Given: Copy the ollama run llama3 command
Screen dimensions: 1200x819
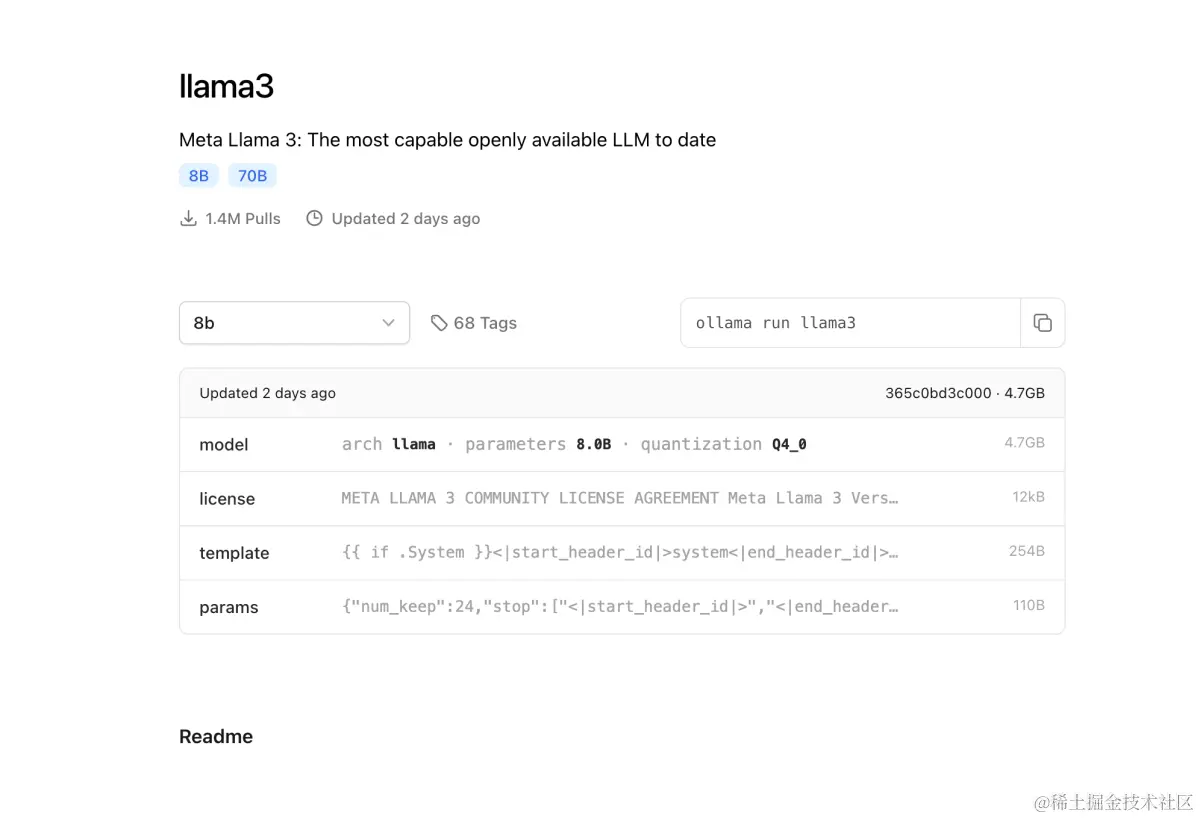Looking at the screenshot, I should (x=1043, y=322).
